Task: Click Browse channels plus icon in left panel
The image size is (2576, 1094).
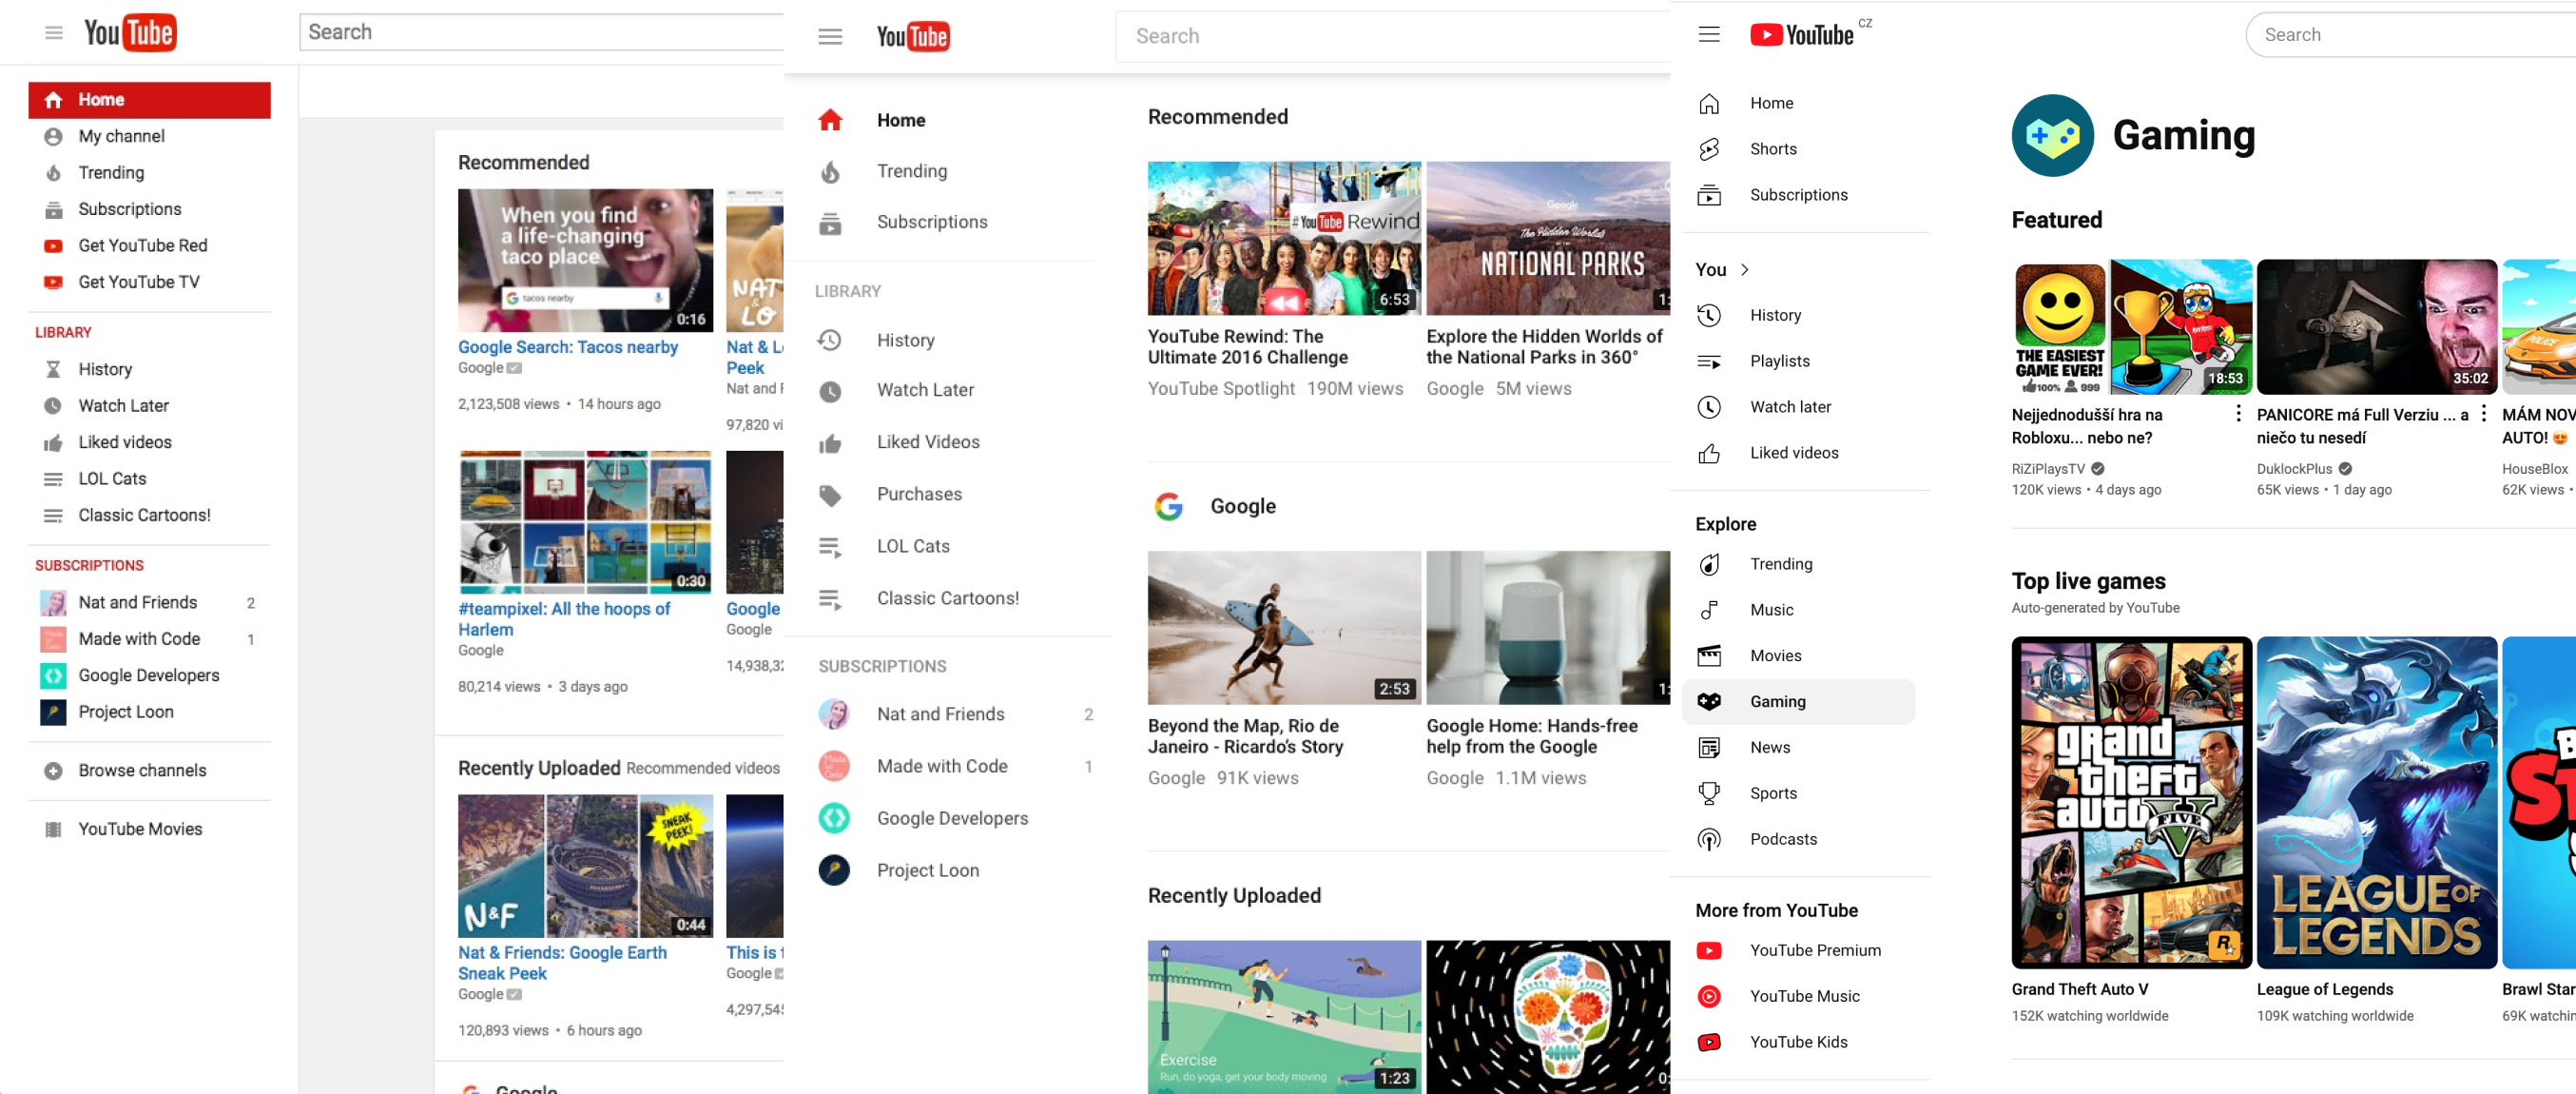Action: coord(53,771)
